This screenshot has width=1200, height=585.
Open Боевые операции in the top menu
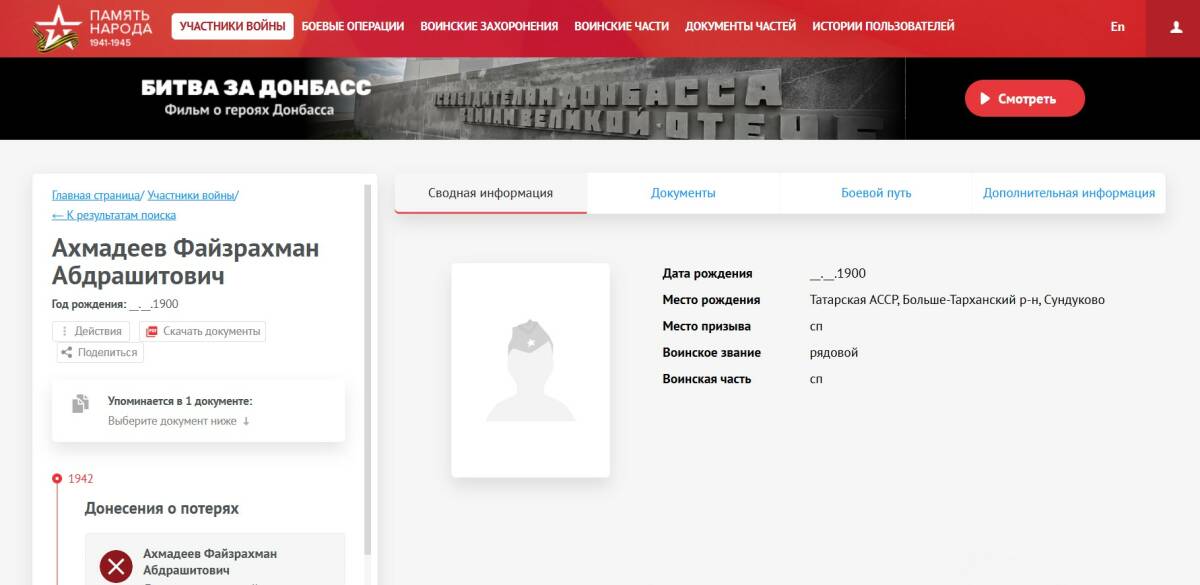tap(353, 26)
